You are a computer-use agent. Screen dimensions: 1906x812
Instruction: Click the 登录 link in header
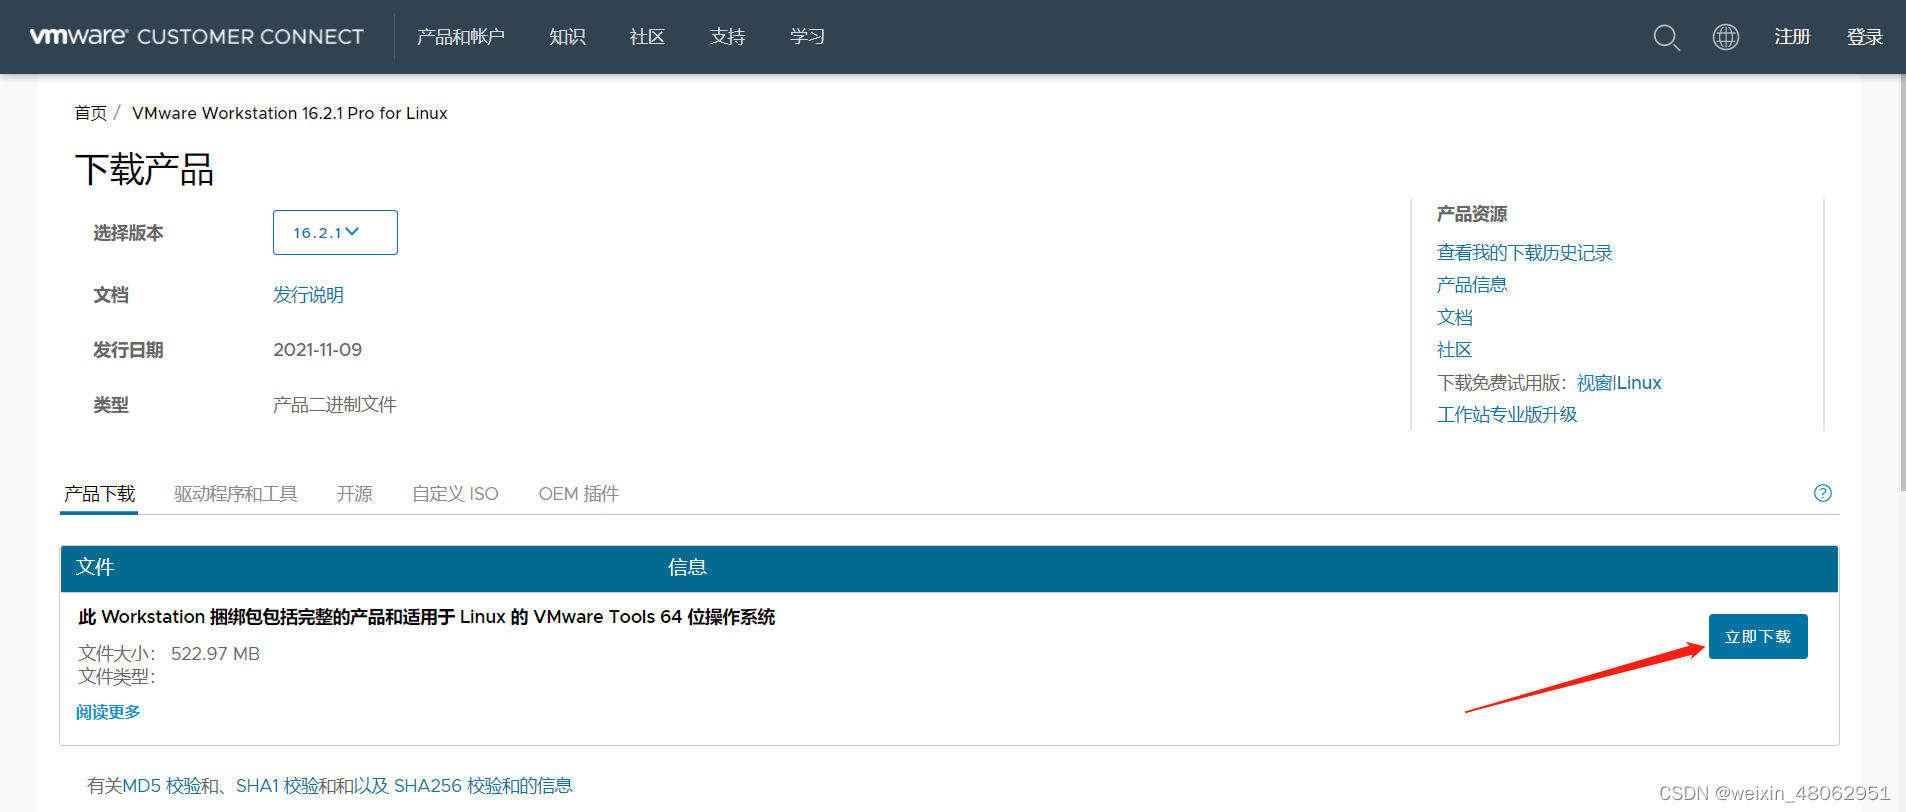coord(1865,37)
